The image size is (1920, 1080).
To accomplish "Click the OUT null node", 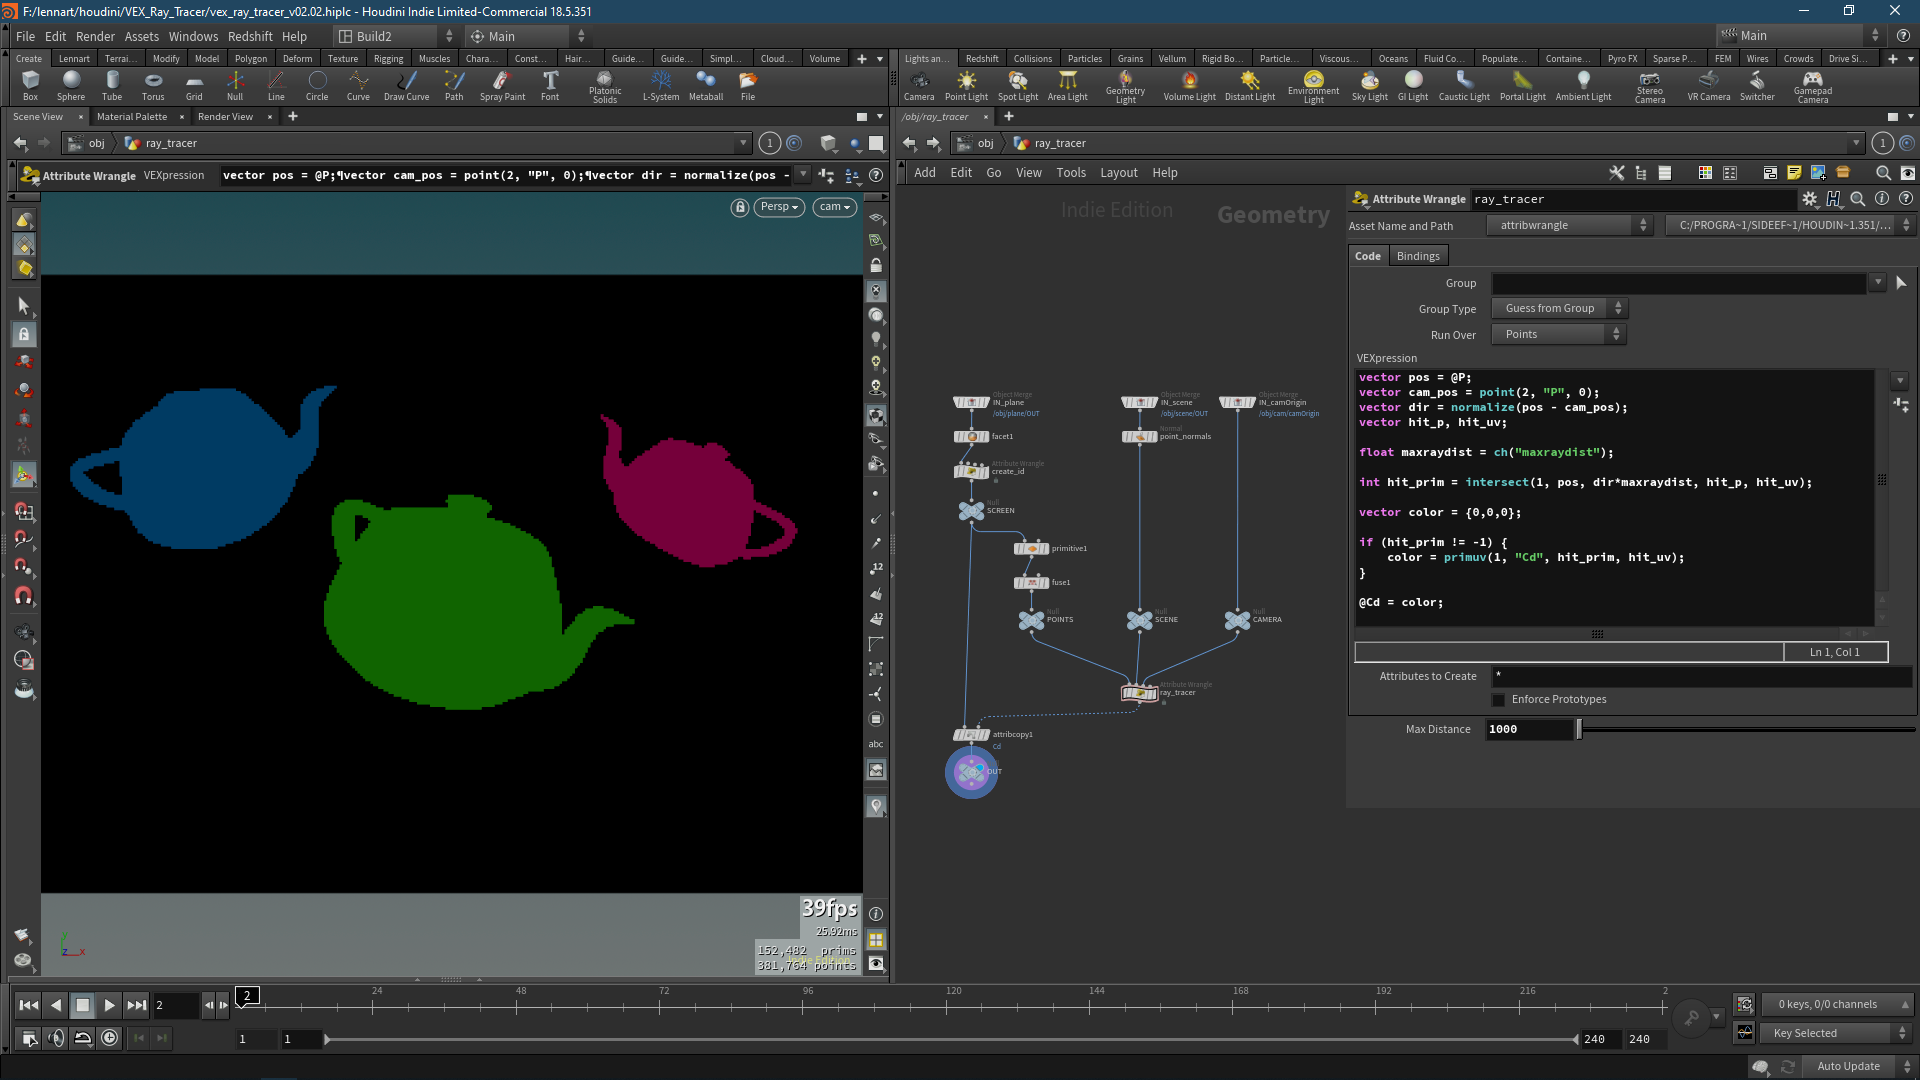I will click(971, 771).
